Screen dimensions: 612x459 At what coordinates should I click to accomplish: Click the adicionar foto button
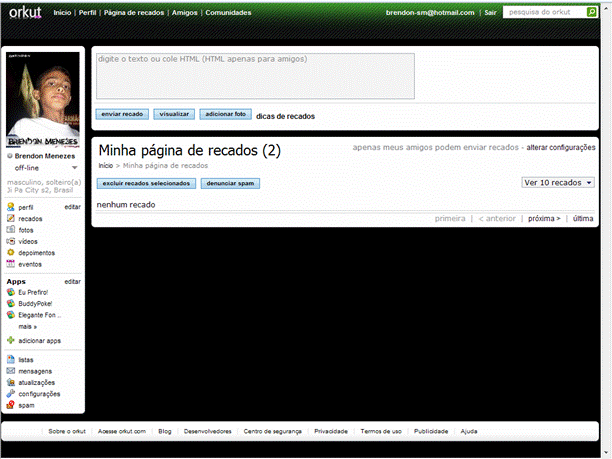(226, 114)
